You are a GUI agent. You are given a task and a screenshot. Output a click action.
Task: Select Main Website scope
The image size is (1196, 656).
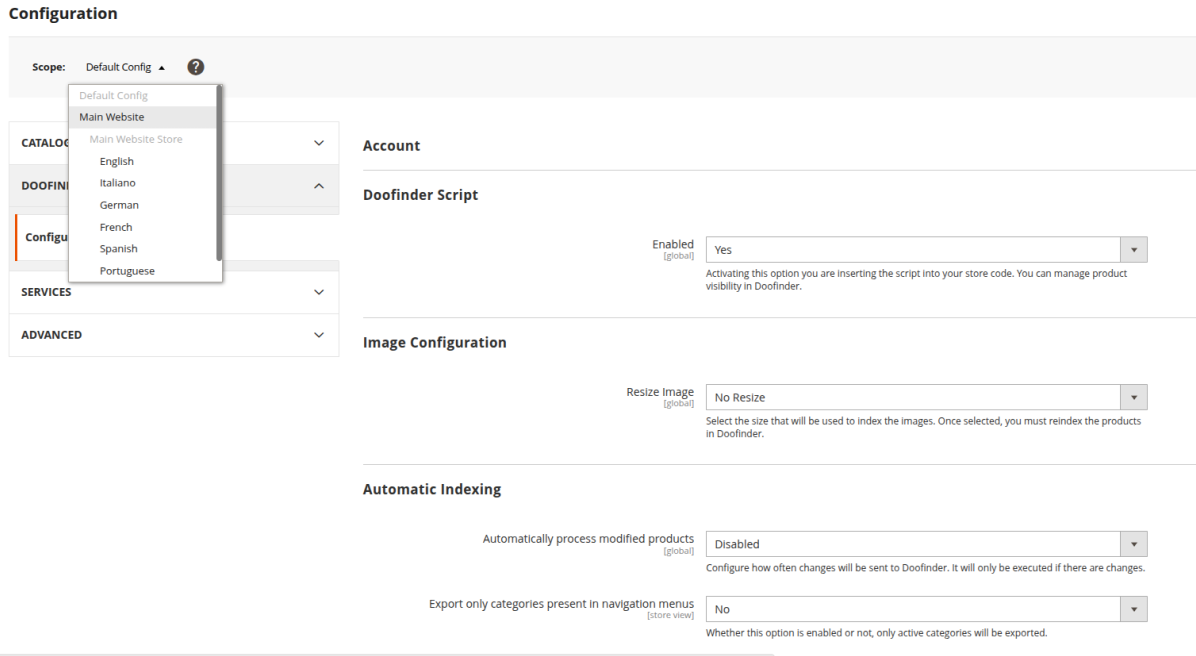click(x=143, y=117)
